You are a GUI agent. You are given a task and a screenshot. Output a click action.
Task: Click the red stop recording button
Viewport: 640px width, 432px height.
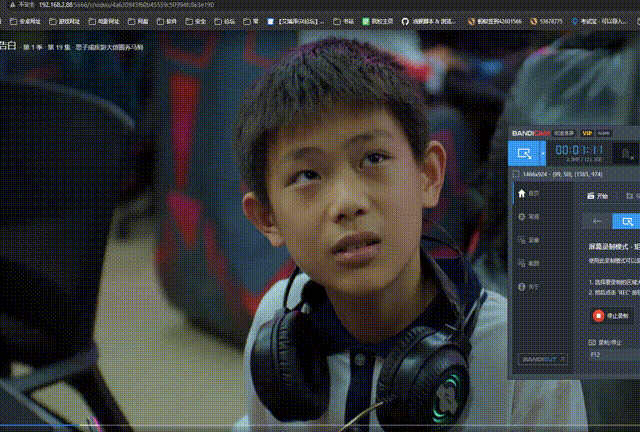(x=611, y=316)
